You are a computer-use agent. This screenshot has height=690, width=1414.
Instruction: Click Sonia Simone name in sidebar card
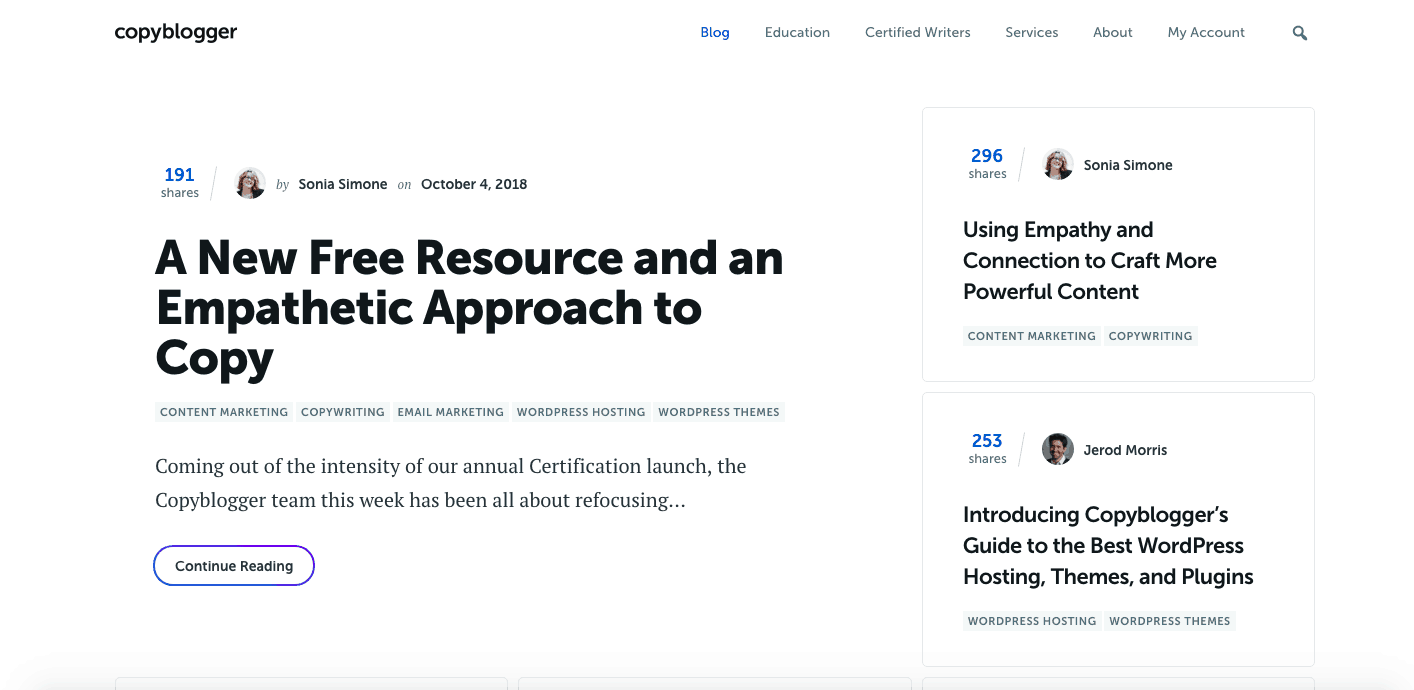click(x=1128, y=165)
